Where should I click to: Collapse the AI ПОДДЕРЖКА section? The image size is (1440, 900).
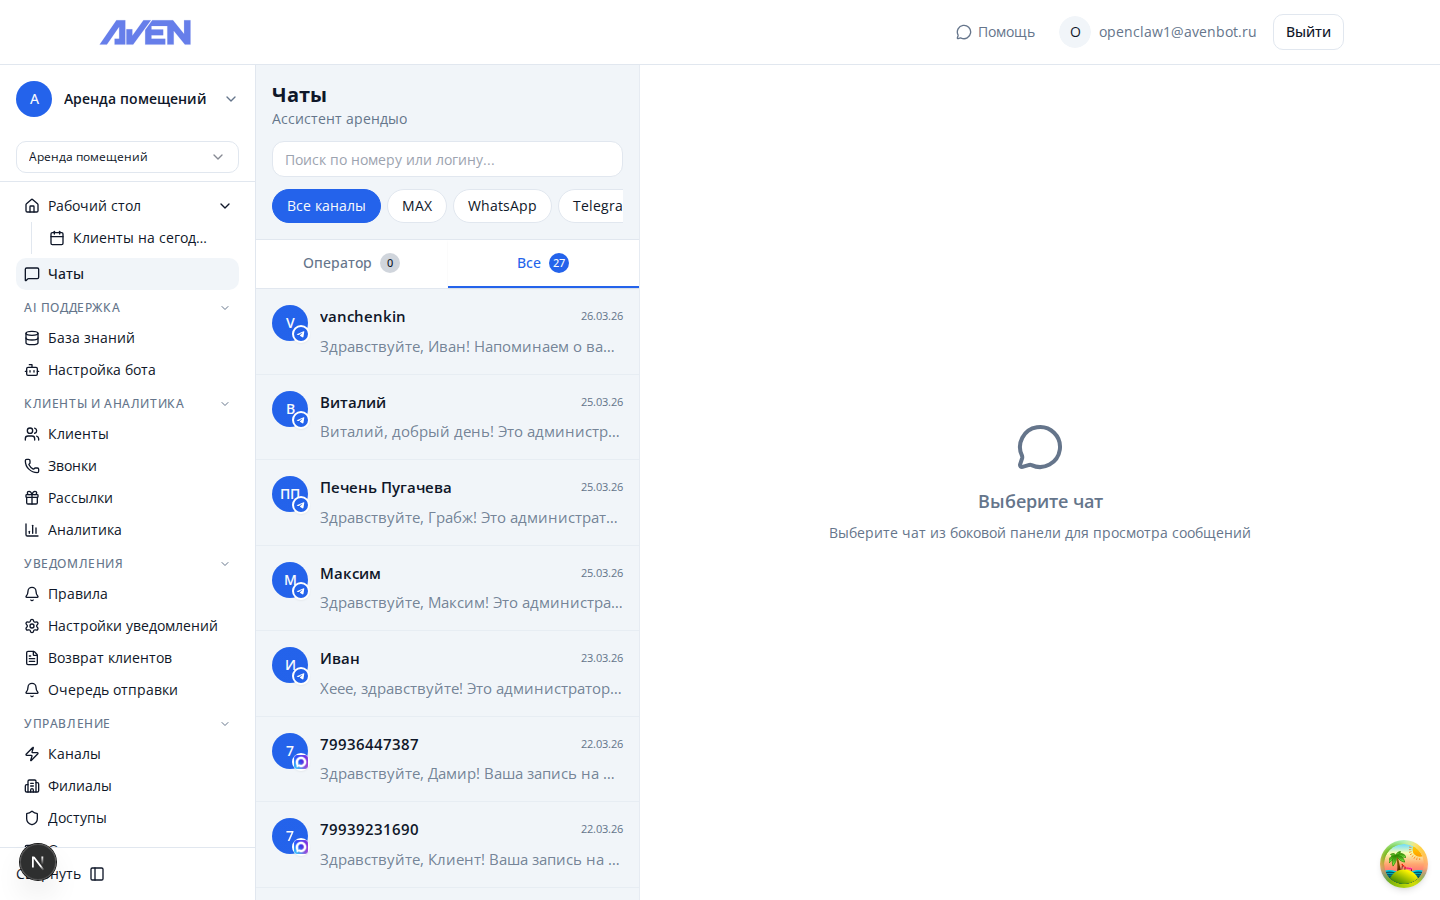click(x=225, y=308)
